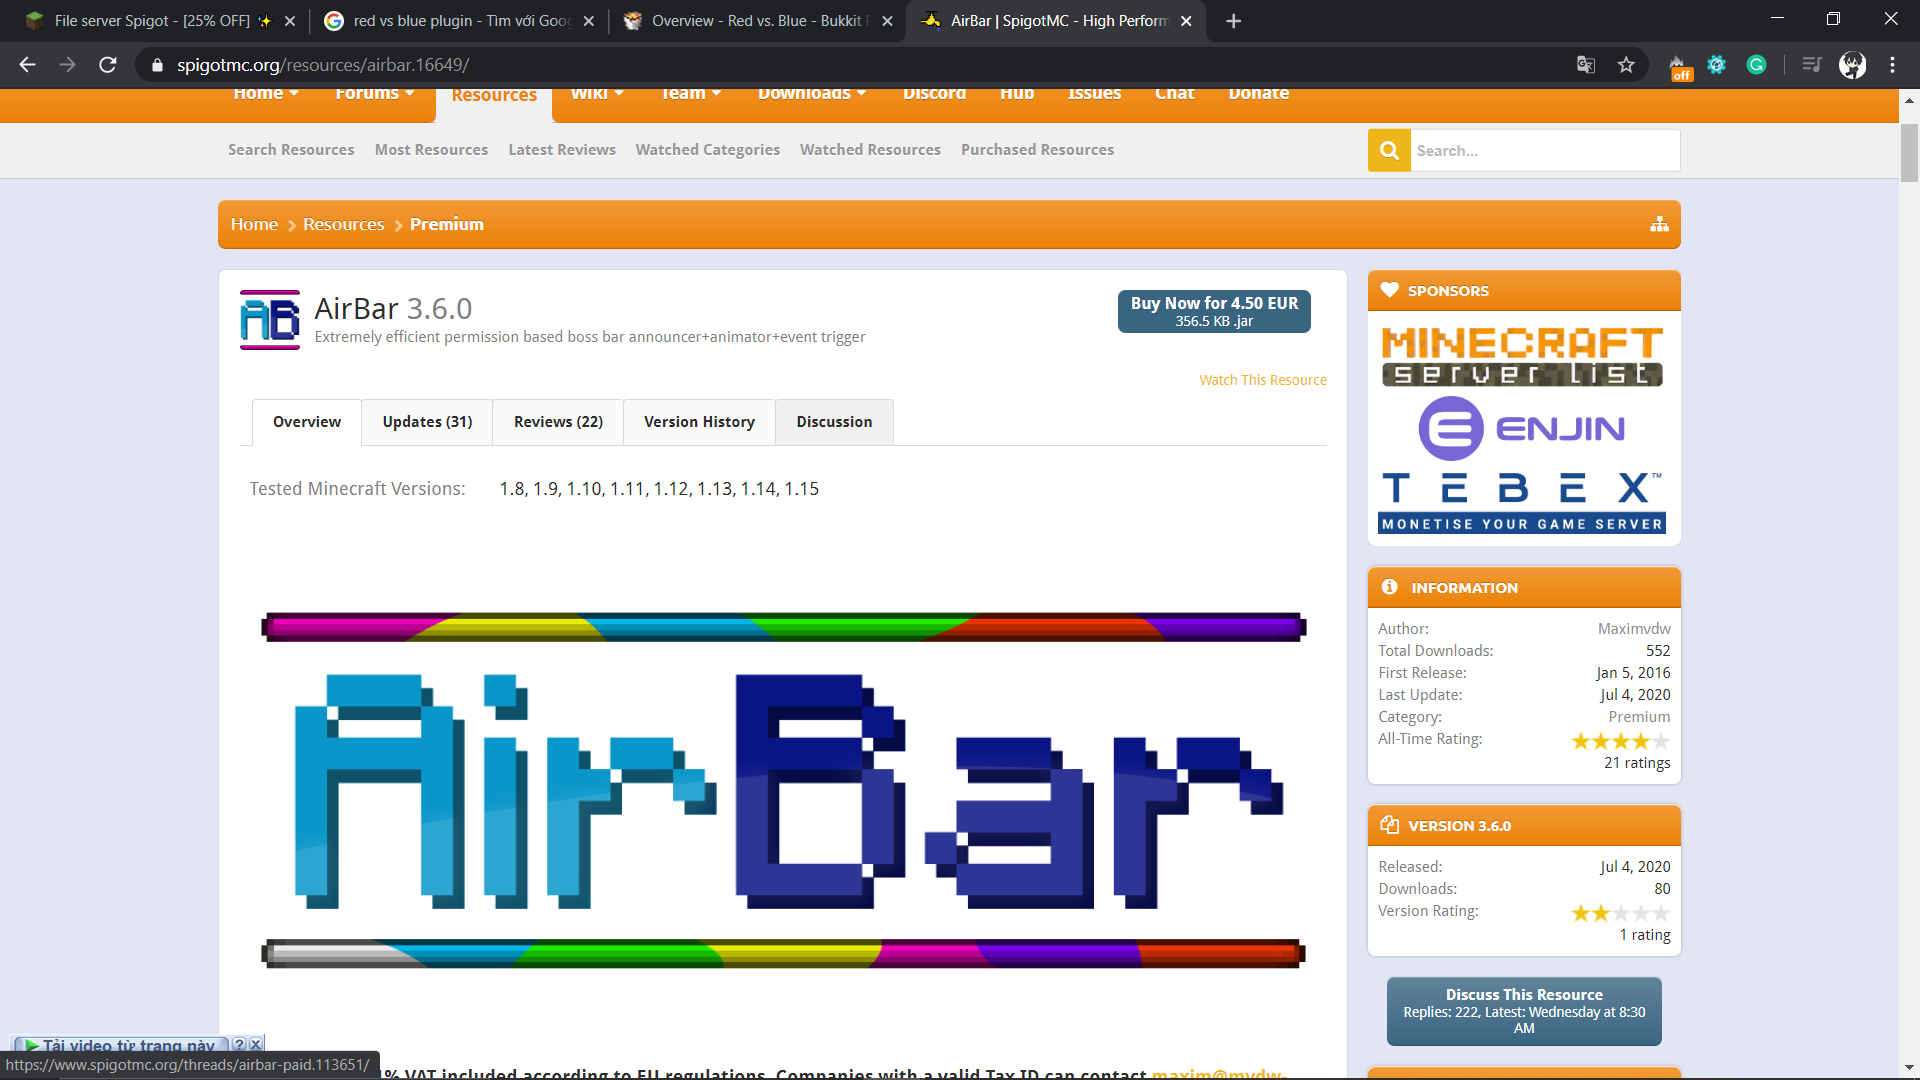
Task: Click Watch This Resource link
Action: (x=1263, y=380)
